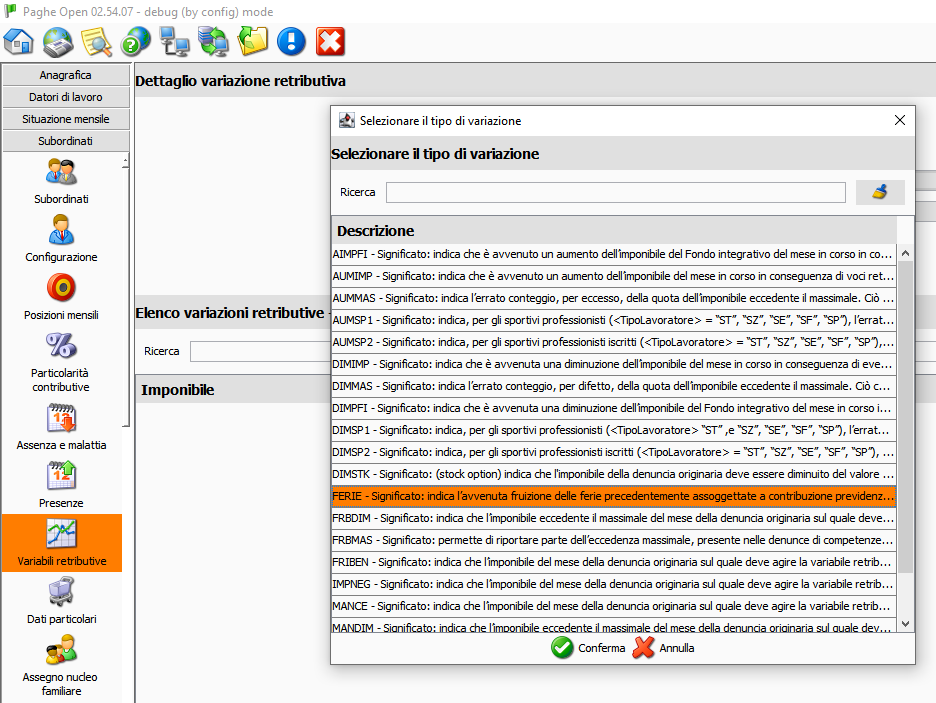Select the MANCE variation row

point(614,607)
